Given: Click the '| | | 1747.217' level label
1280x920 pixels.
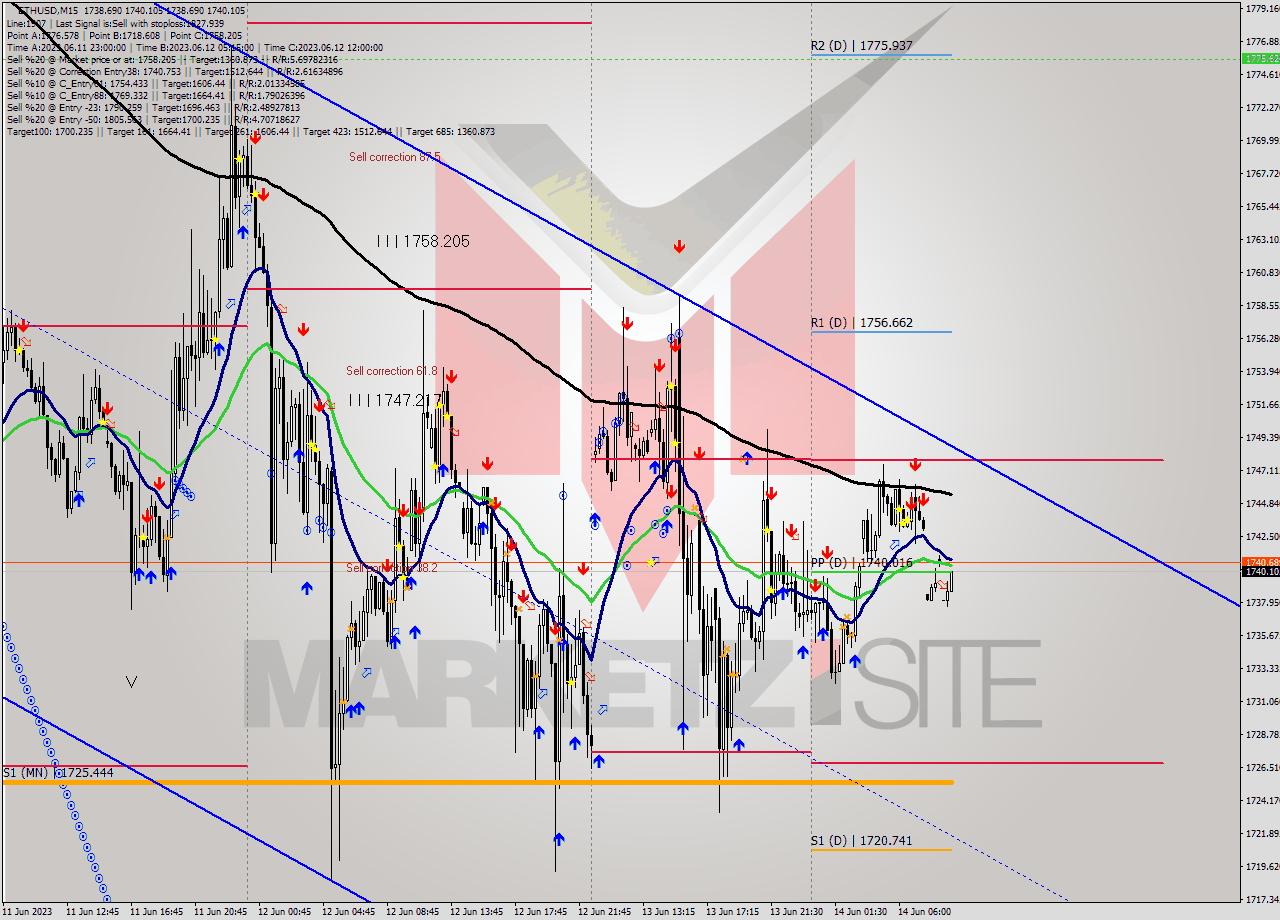Looking at the screenshot, I should click(395, 400).
